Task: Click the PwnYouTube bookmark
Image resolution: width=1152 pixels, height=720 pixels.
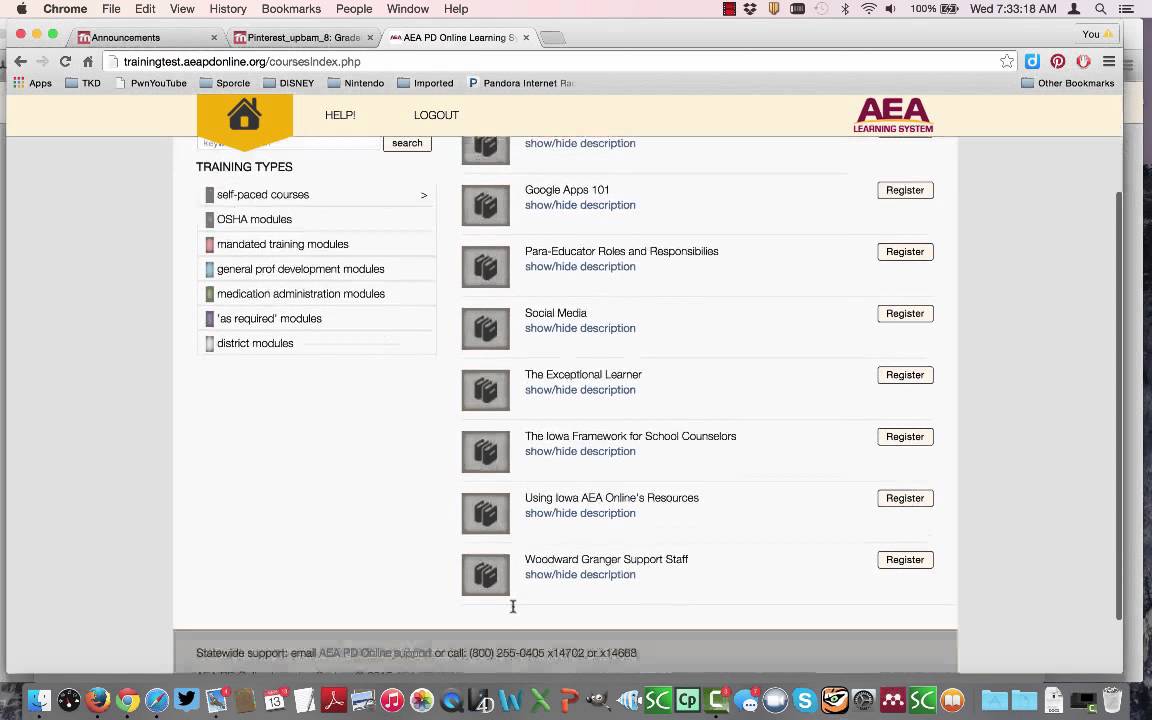Action: click(151, 83)
